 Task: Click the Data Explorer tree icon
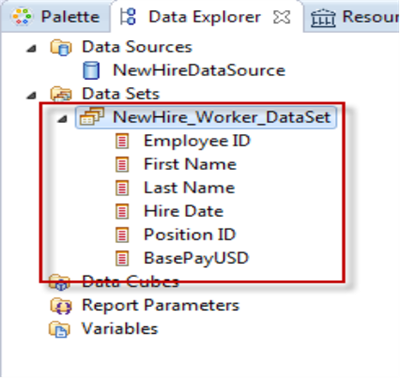(128, 17)
